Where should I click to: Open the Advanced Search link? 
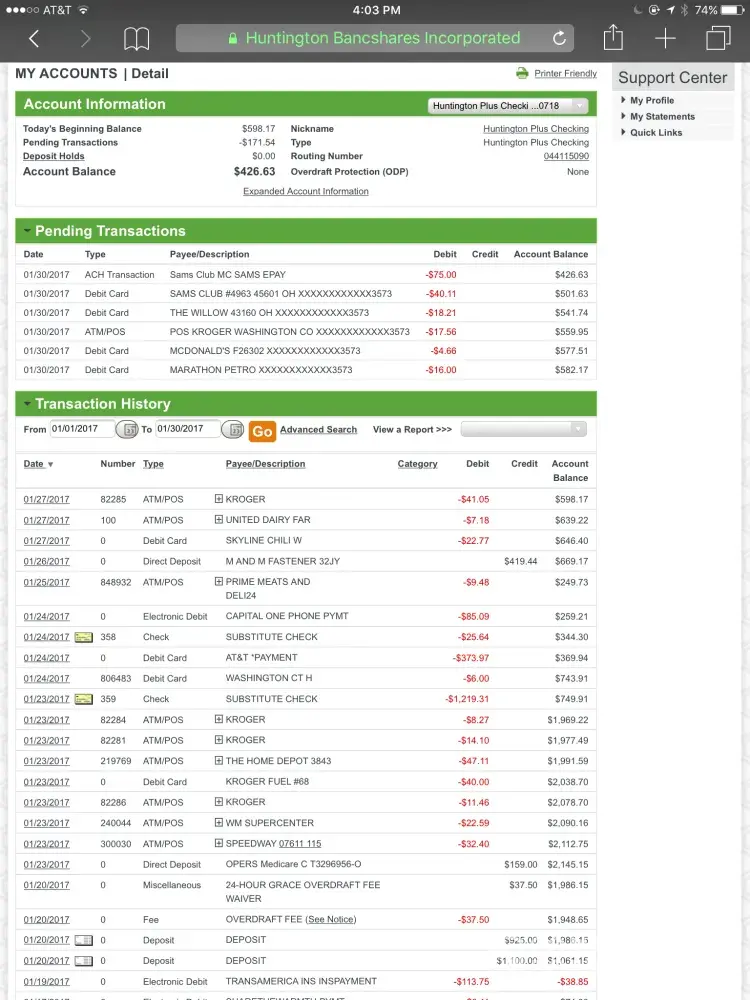click(318, 430)
